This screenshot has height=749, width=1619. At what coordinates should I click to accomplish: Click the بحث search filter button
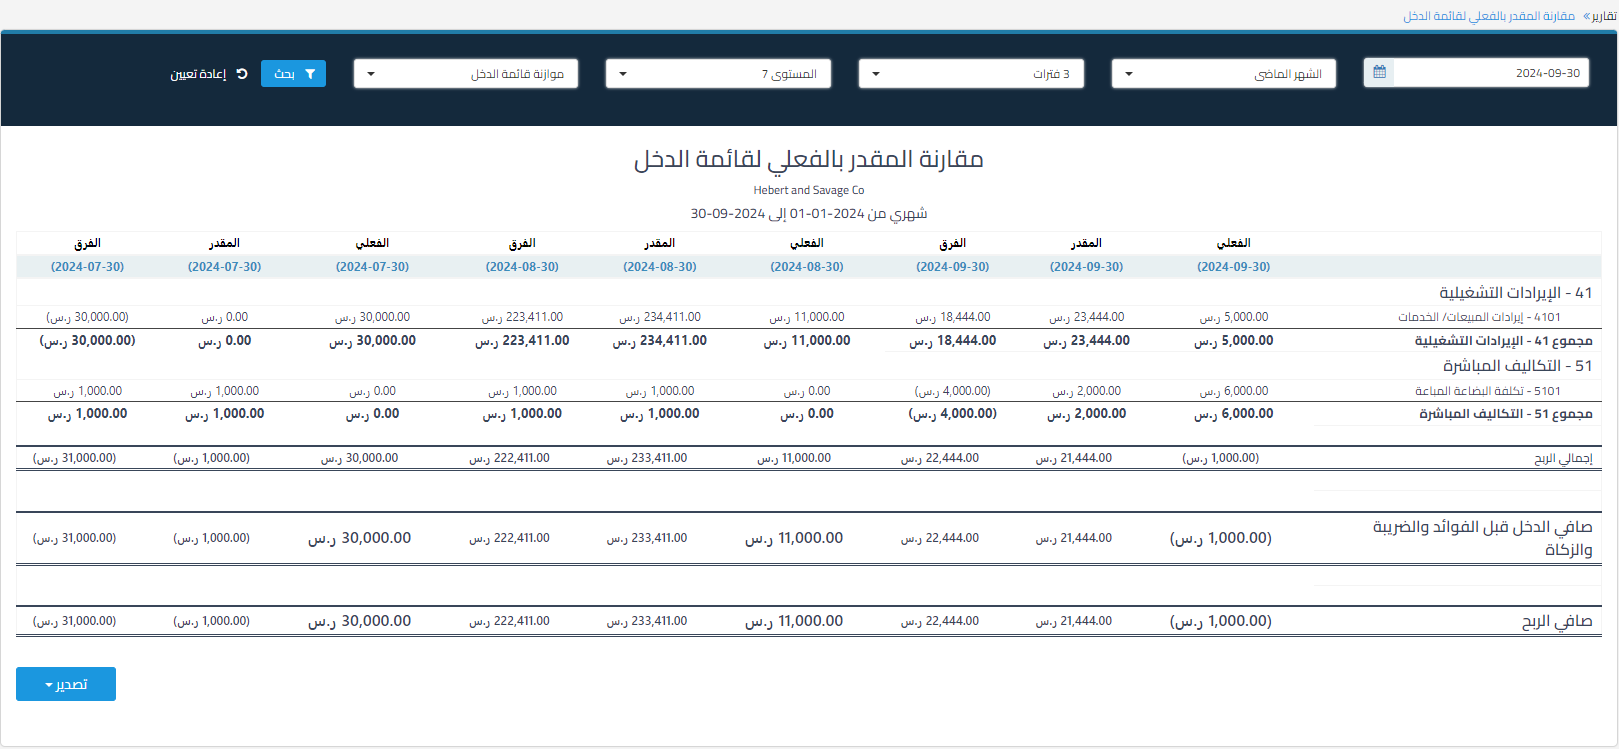pyautogui.click(x=293, y=74)
